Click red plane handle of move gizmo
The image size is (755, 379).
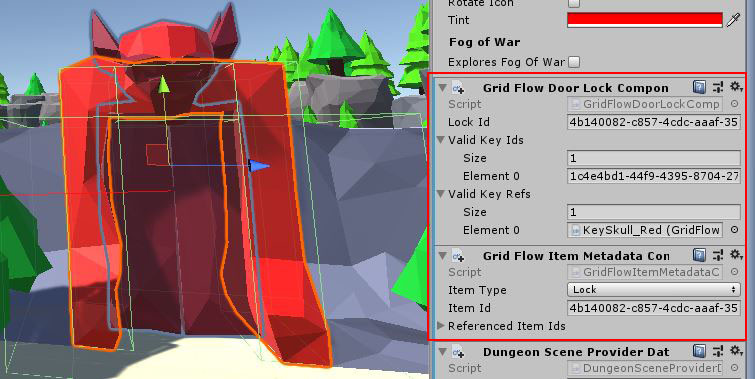coord(157,154)
